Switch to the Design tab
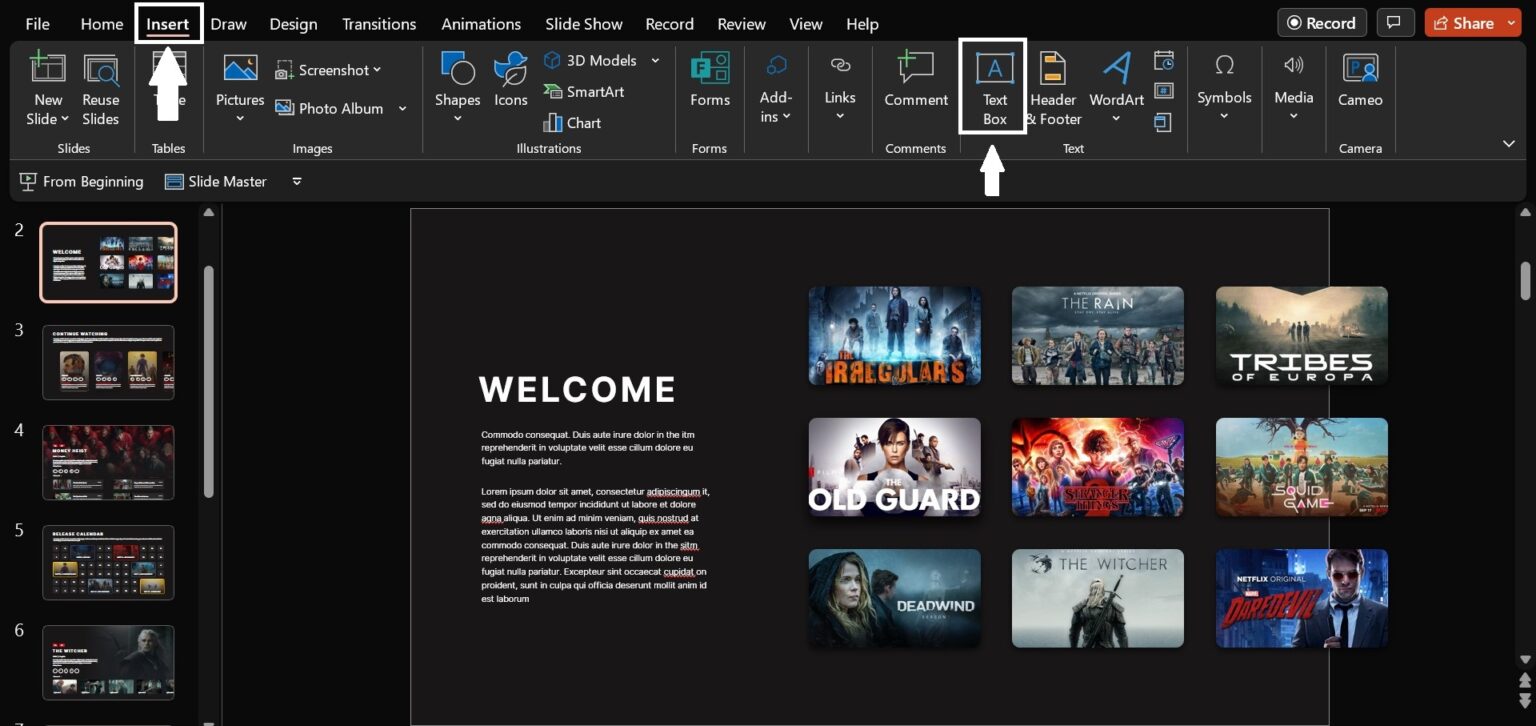1536x726 pixels. click(x=293, y=24)
